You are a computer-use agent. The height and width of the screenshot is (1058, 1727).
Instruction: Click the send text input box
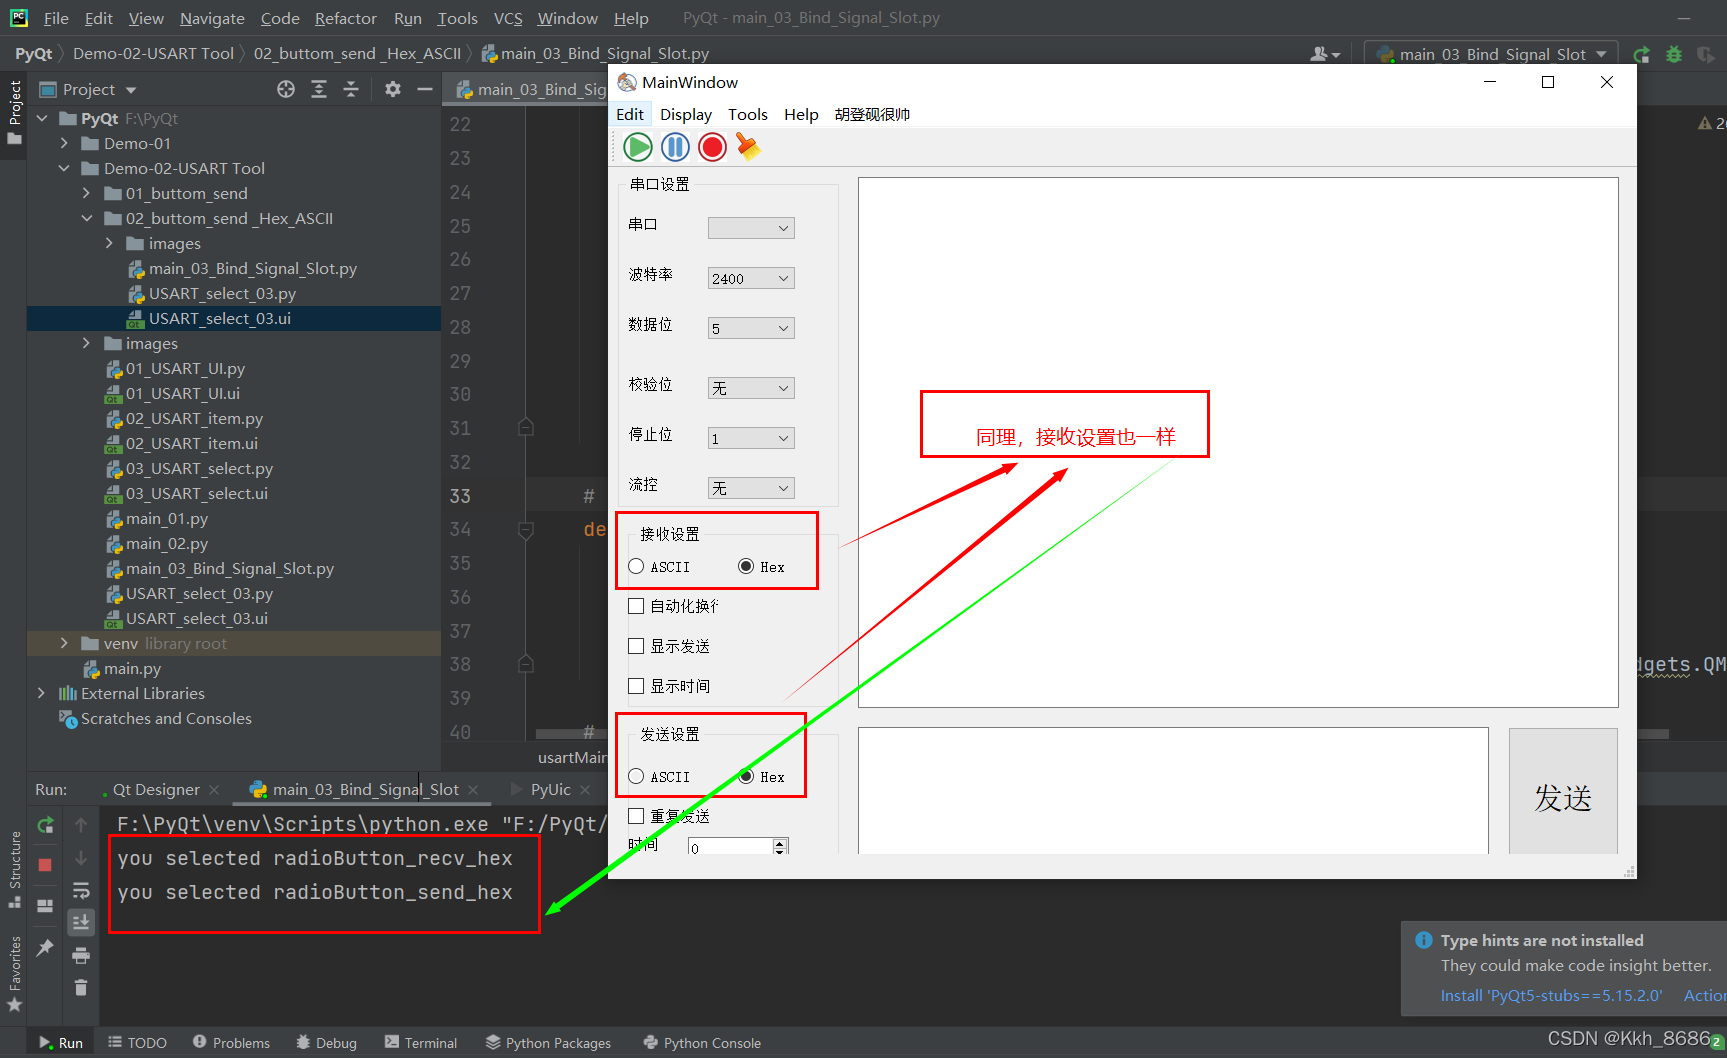pos(1173,791)
